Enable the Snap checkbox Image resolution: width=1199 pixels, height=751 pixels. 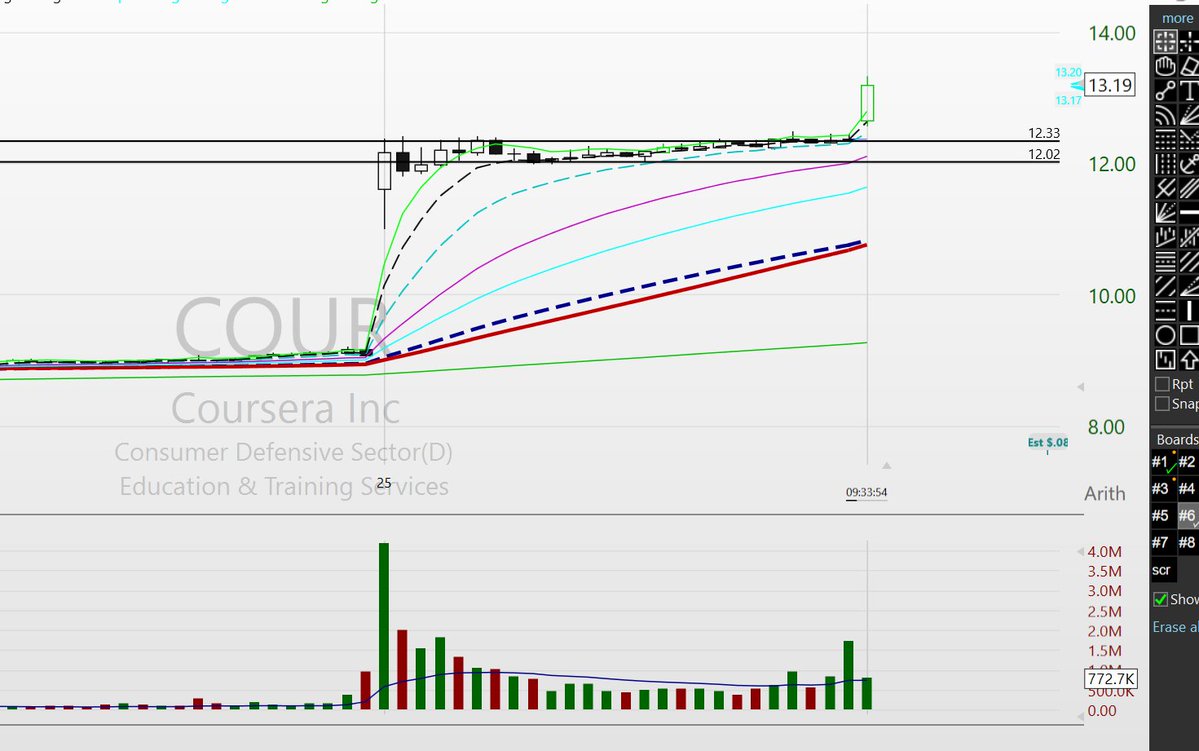pyautogui.click(x=1162, y=404)
